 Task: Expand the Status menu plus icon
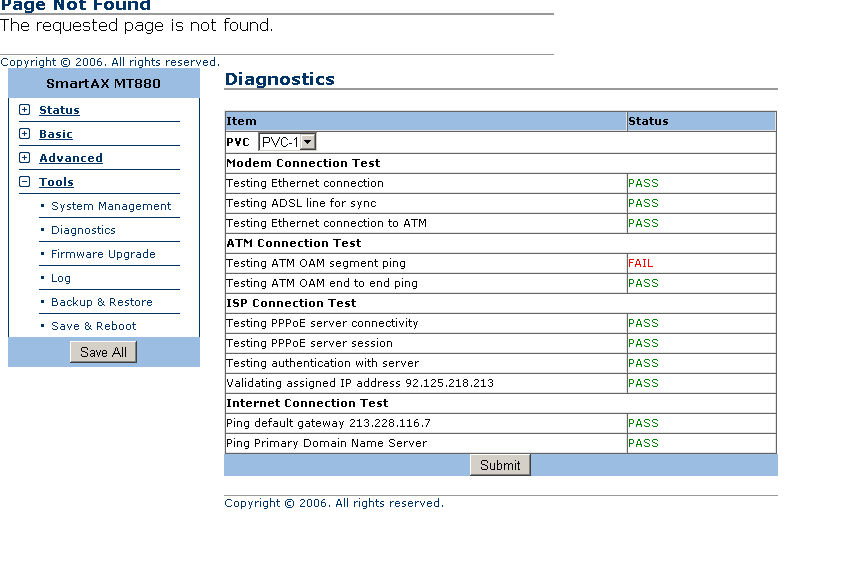pos(25,110)
